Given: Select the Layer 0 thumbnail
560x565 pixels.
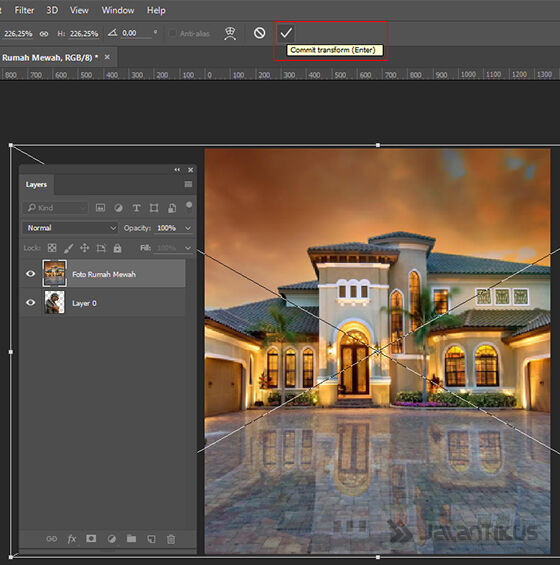Looking at the screenshot, I should click(54, 302).
